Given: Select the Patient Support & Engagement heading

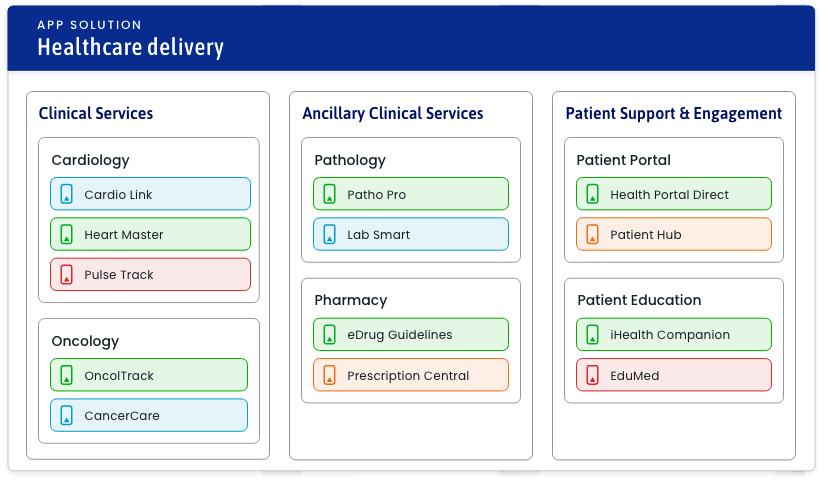Looking at the screenshot, I should click(674, 113).
